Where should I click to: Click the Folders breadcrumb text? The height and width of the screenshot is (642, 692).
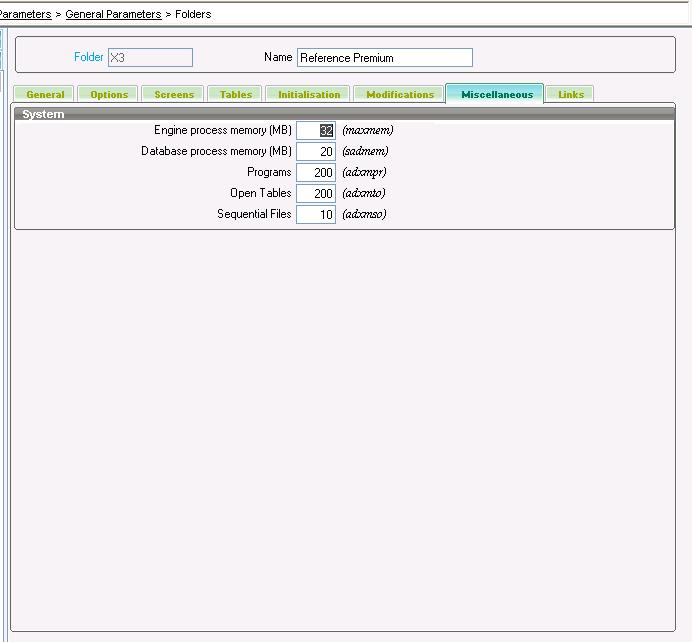(x=193, y=14)
